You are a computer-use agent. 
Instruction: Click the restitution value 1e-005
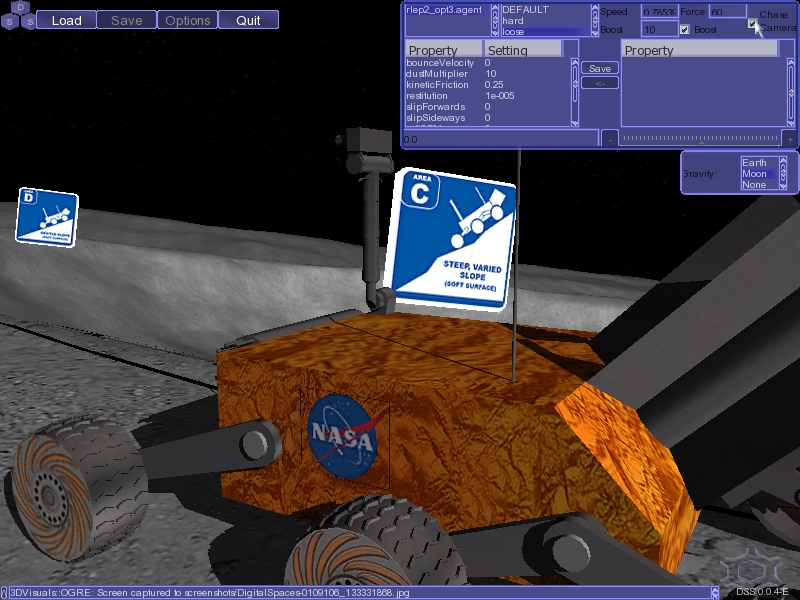(499, 96)
